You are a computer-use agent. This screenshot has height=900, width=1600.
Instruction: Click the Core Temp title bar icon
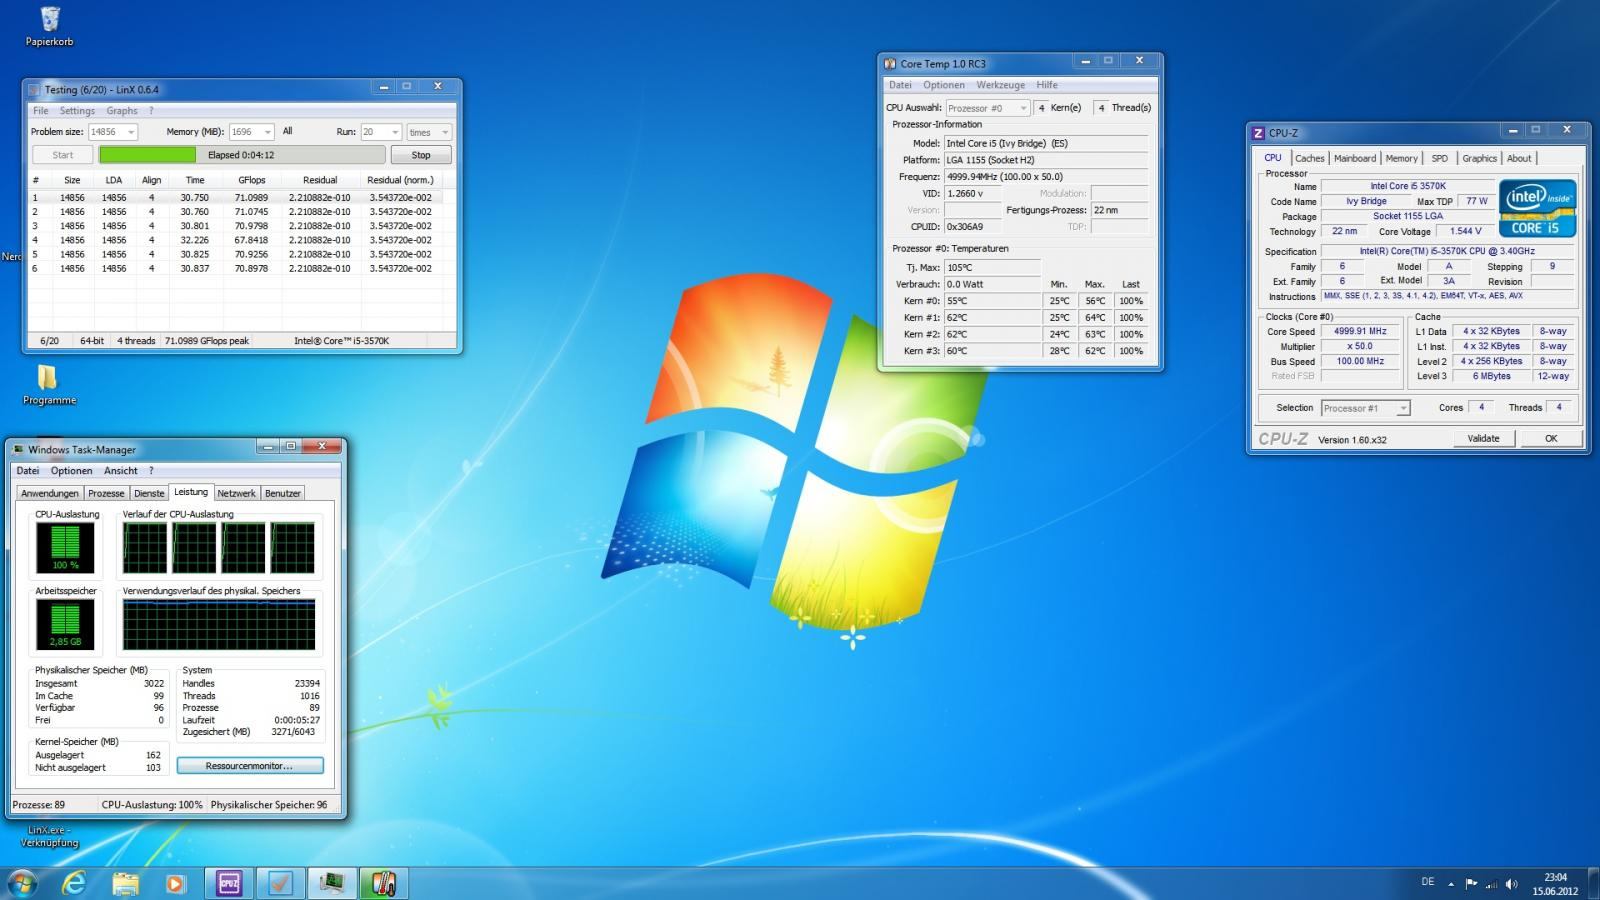pyautogui.click(x=890, y=63)
